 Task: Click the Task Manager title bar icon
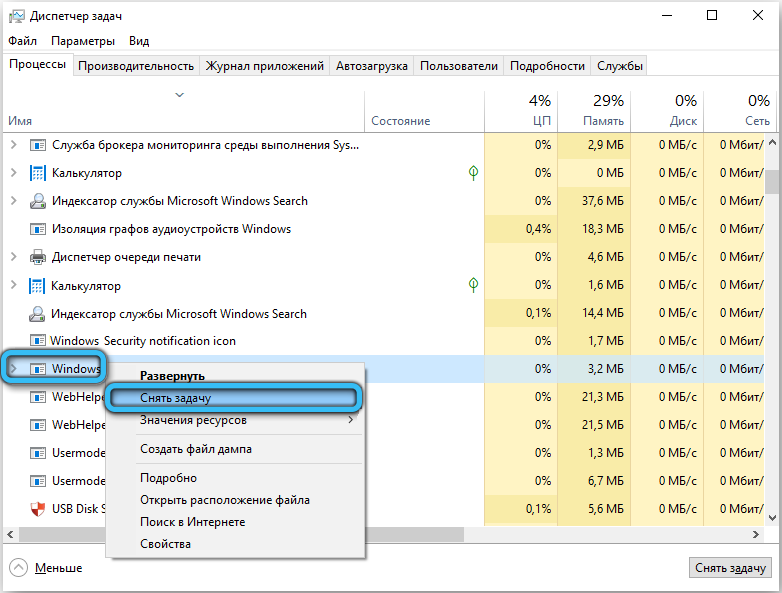tap(15, 16)
